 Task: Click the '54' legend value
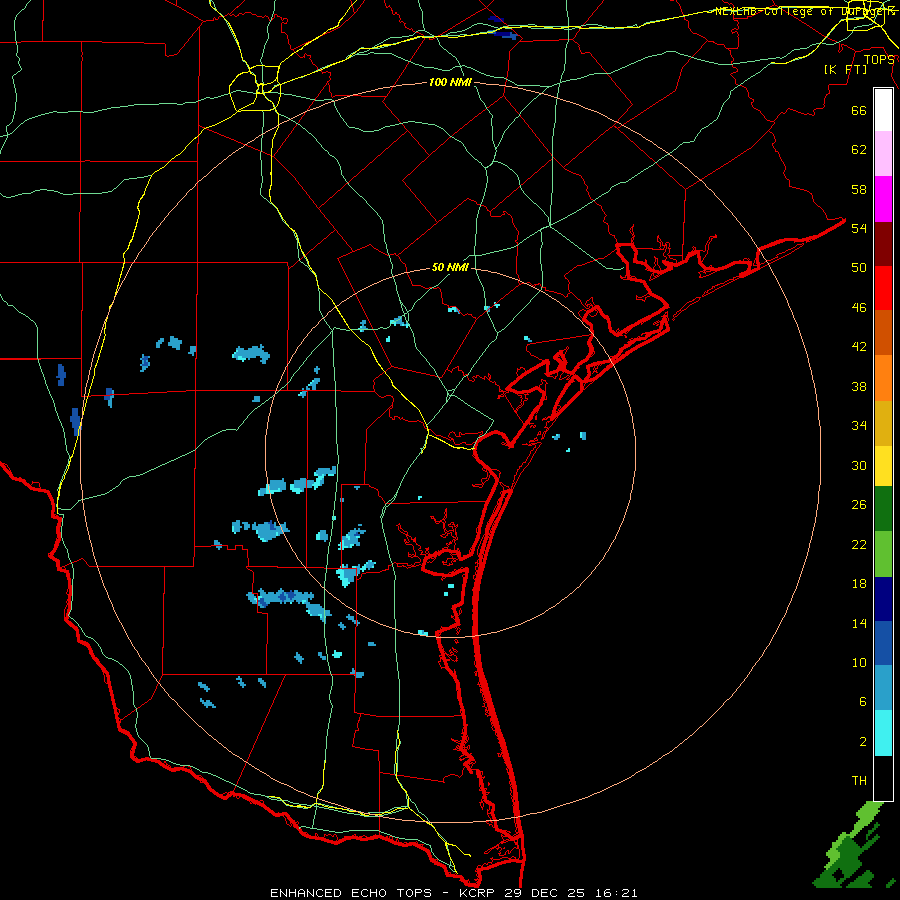point(859,228)
